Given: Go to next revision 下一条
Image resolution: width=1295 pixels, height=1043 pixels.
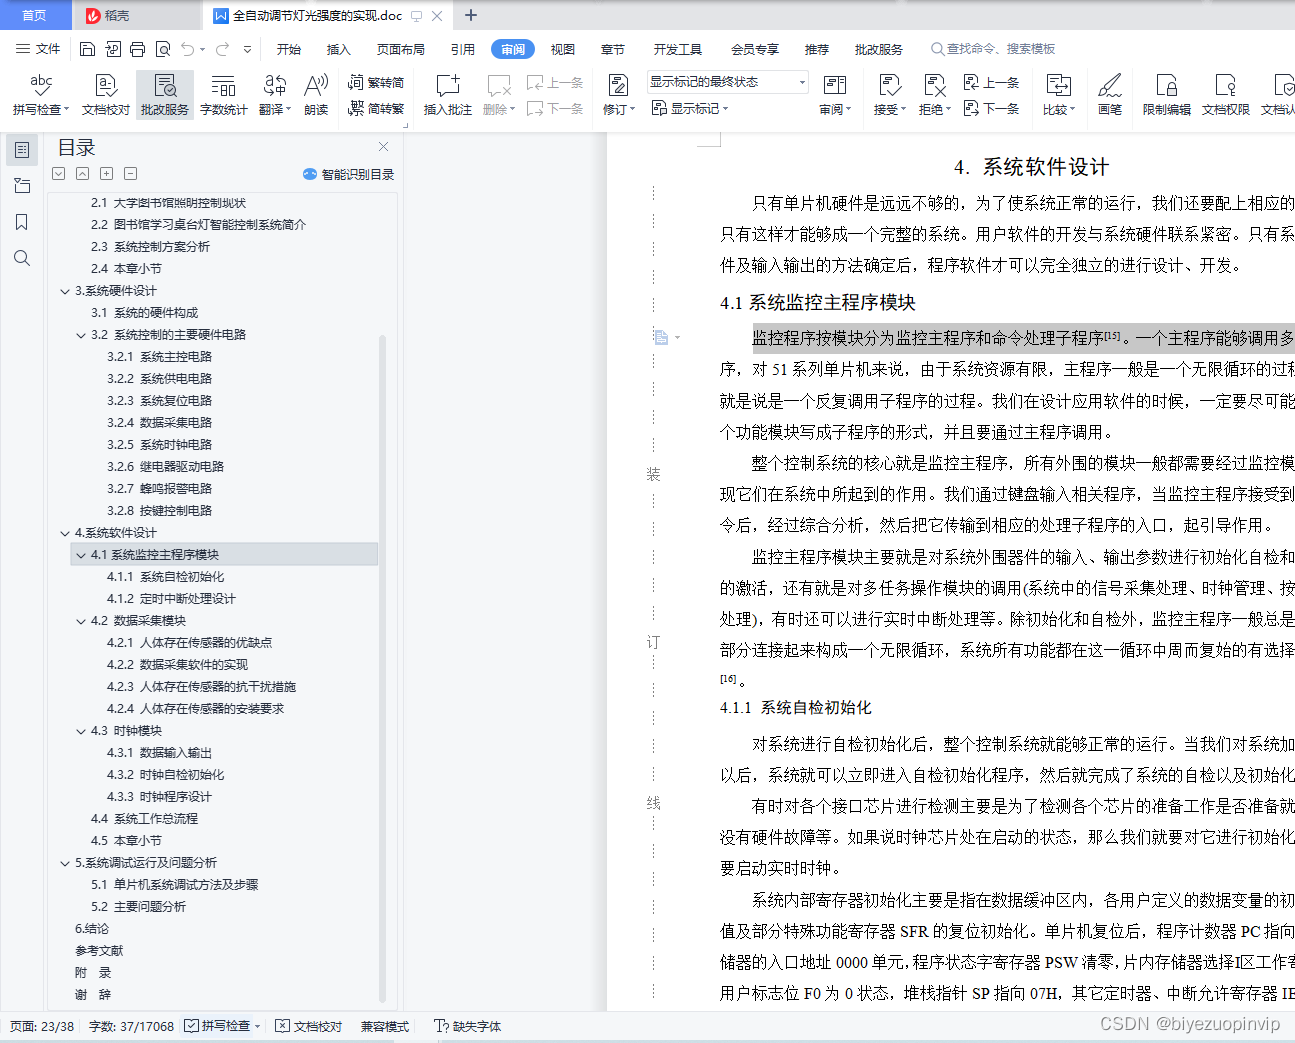Looking at the screenshot, I should coord(991,108).
